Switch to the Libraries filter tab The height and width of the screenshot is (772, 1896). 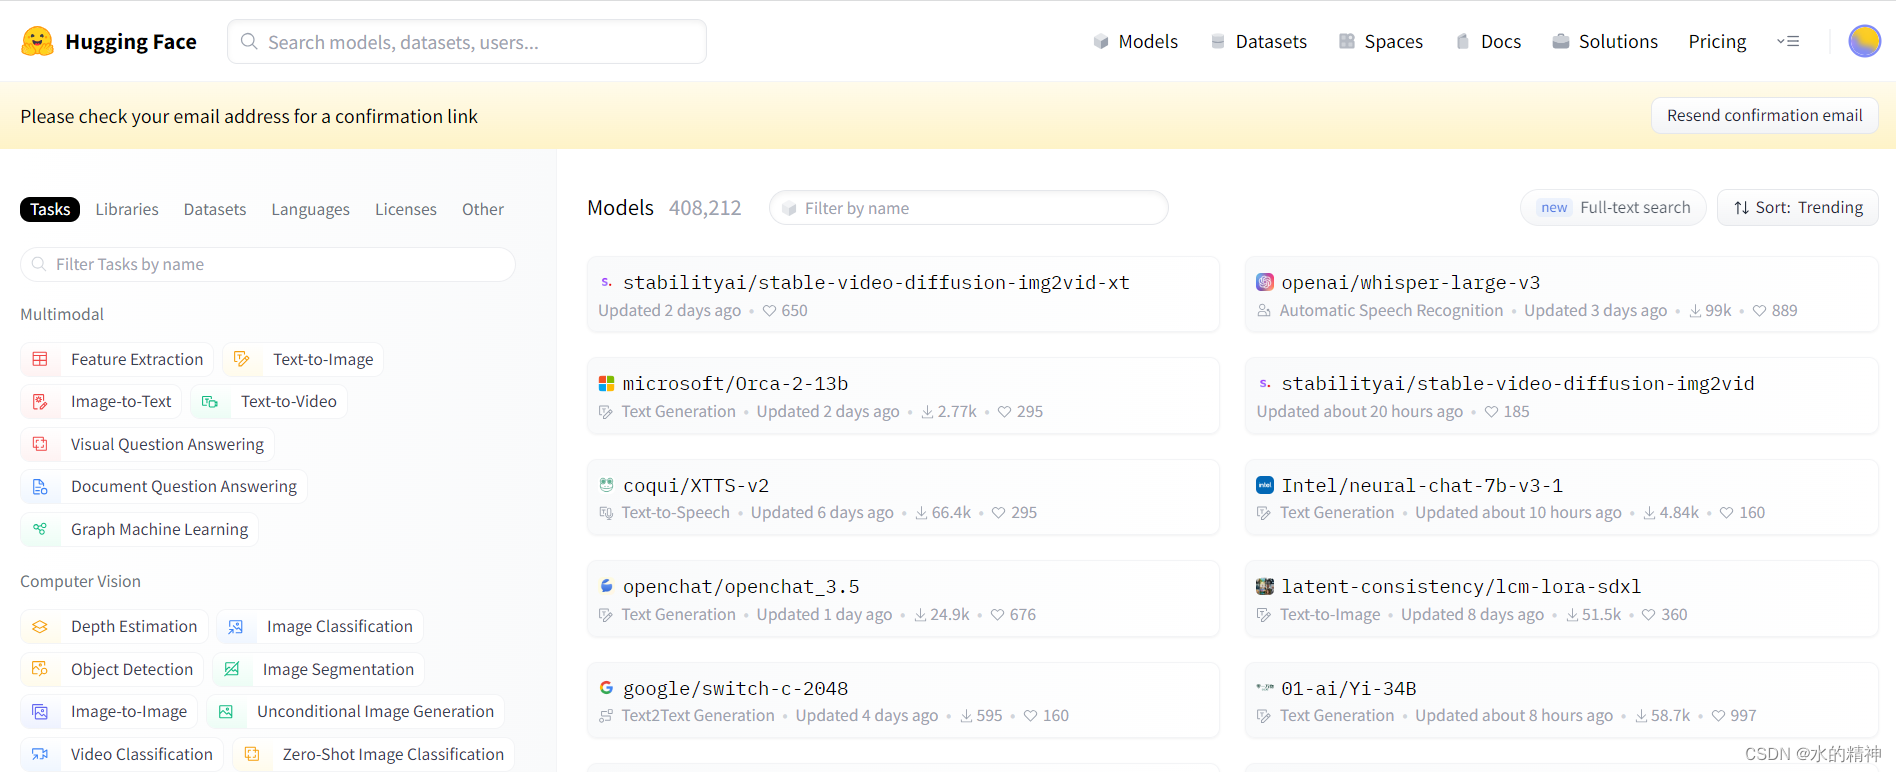point(127,209)
